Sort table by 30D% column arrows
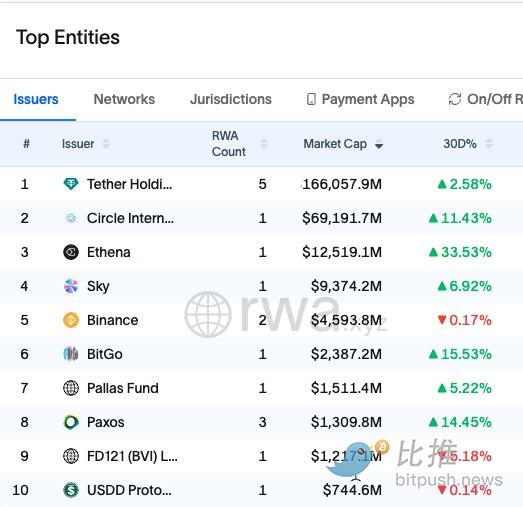The width and height of the screenshot is (523, 507). pyautogui.click(x=489, y=144)
